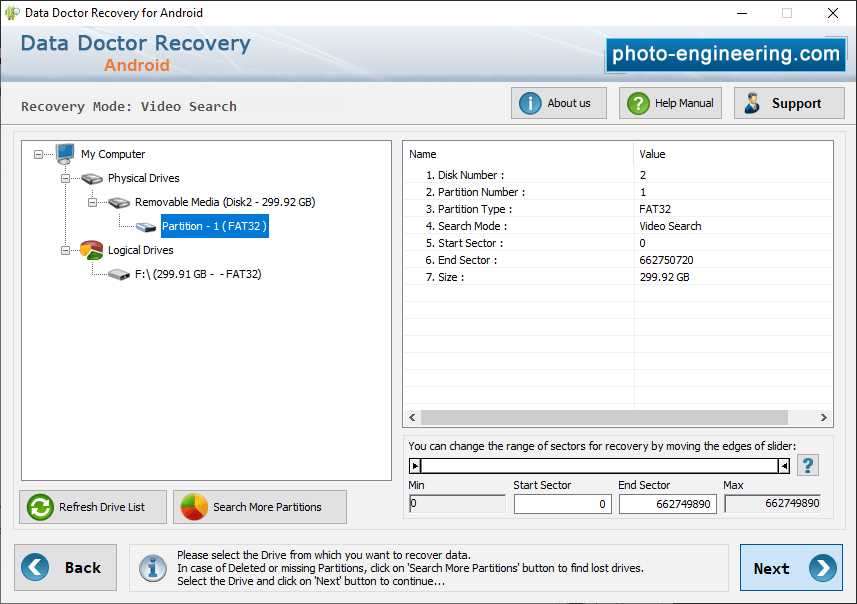Image resolution: width=857 pixels, height=604 pixels.
Task: Click the table's left scroll arrow
Action: click(x=412, y=418)
